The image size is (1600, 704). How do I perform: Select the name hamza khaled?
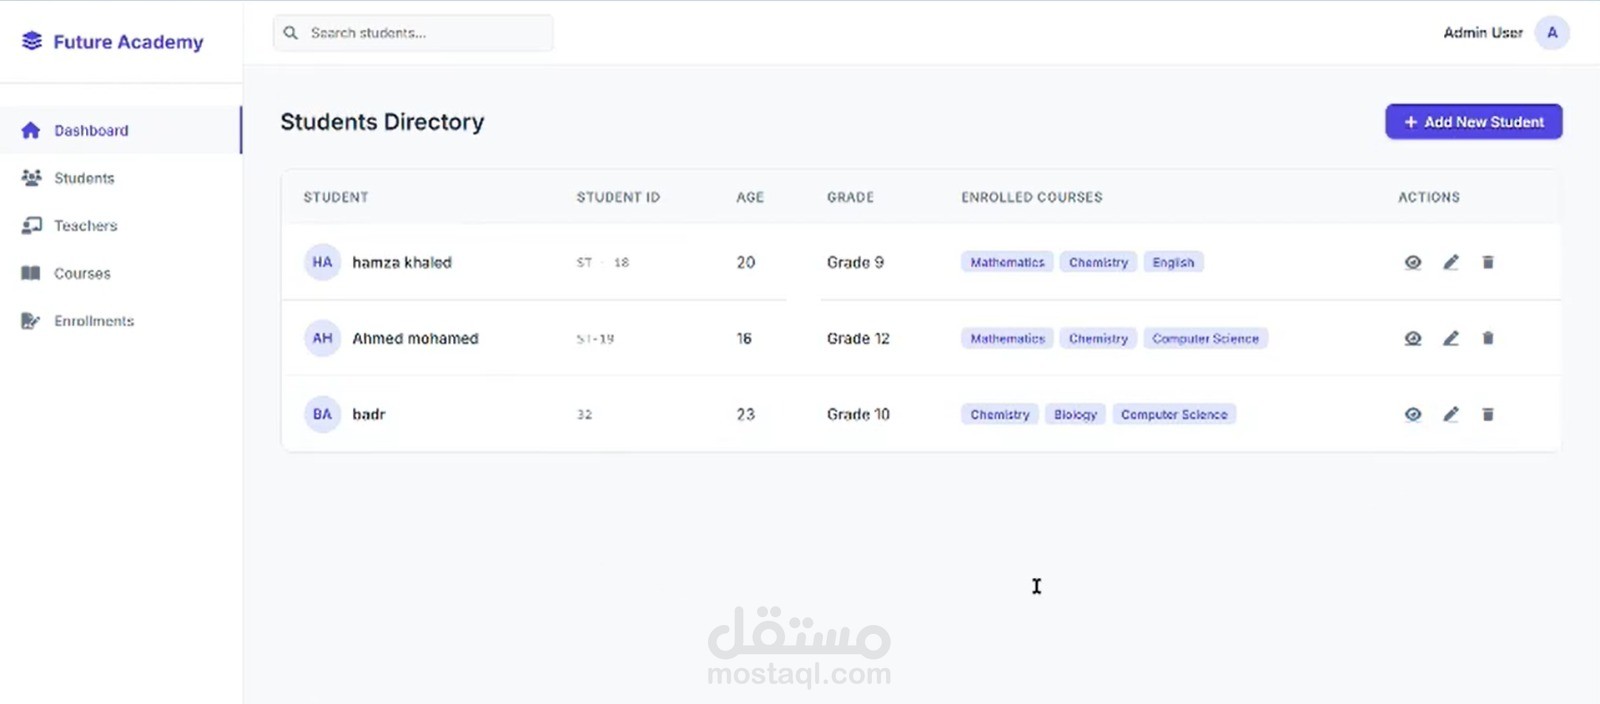[402, 262]
